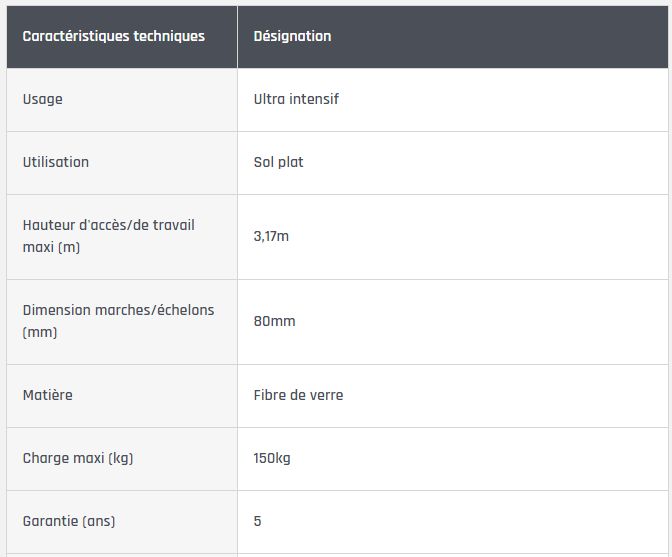The width and height of the screenshot is (672, 557).
Task: Click the "Ultra intensif" value cell
Action: (296, 99)
